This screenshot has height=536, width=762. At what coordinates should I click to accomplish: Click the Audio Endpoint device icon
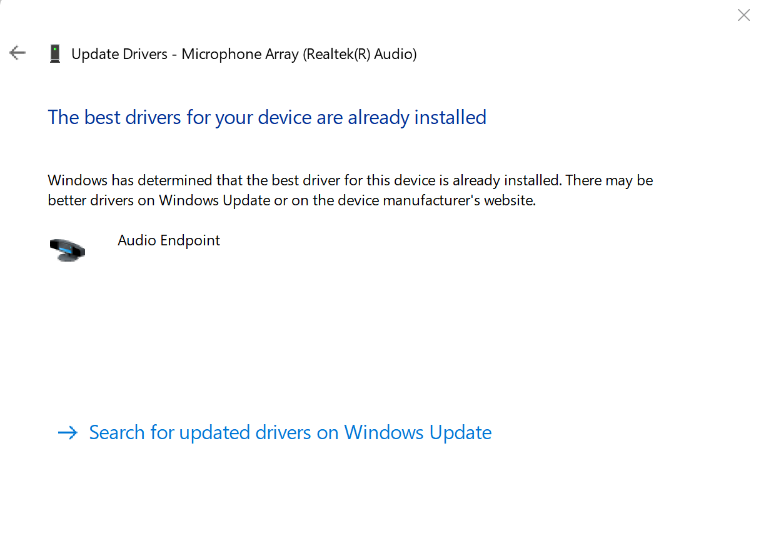67,249
